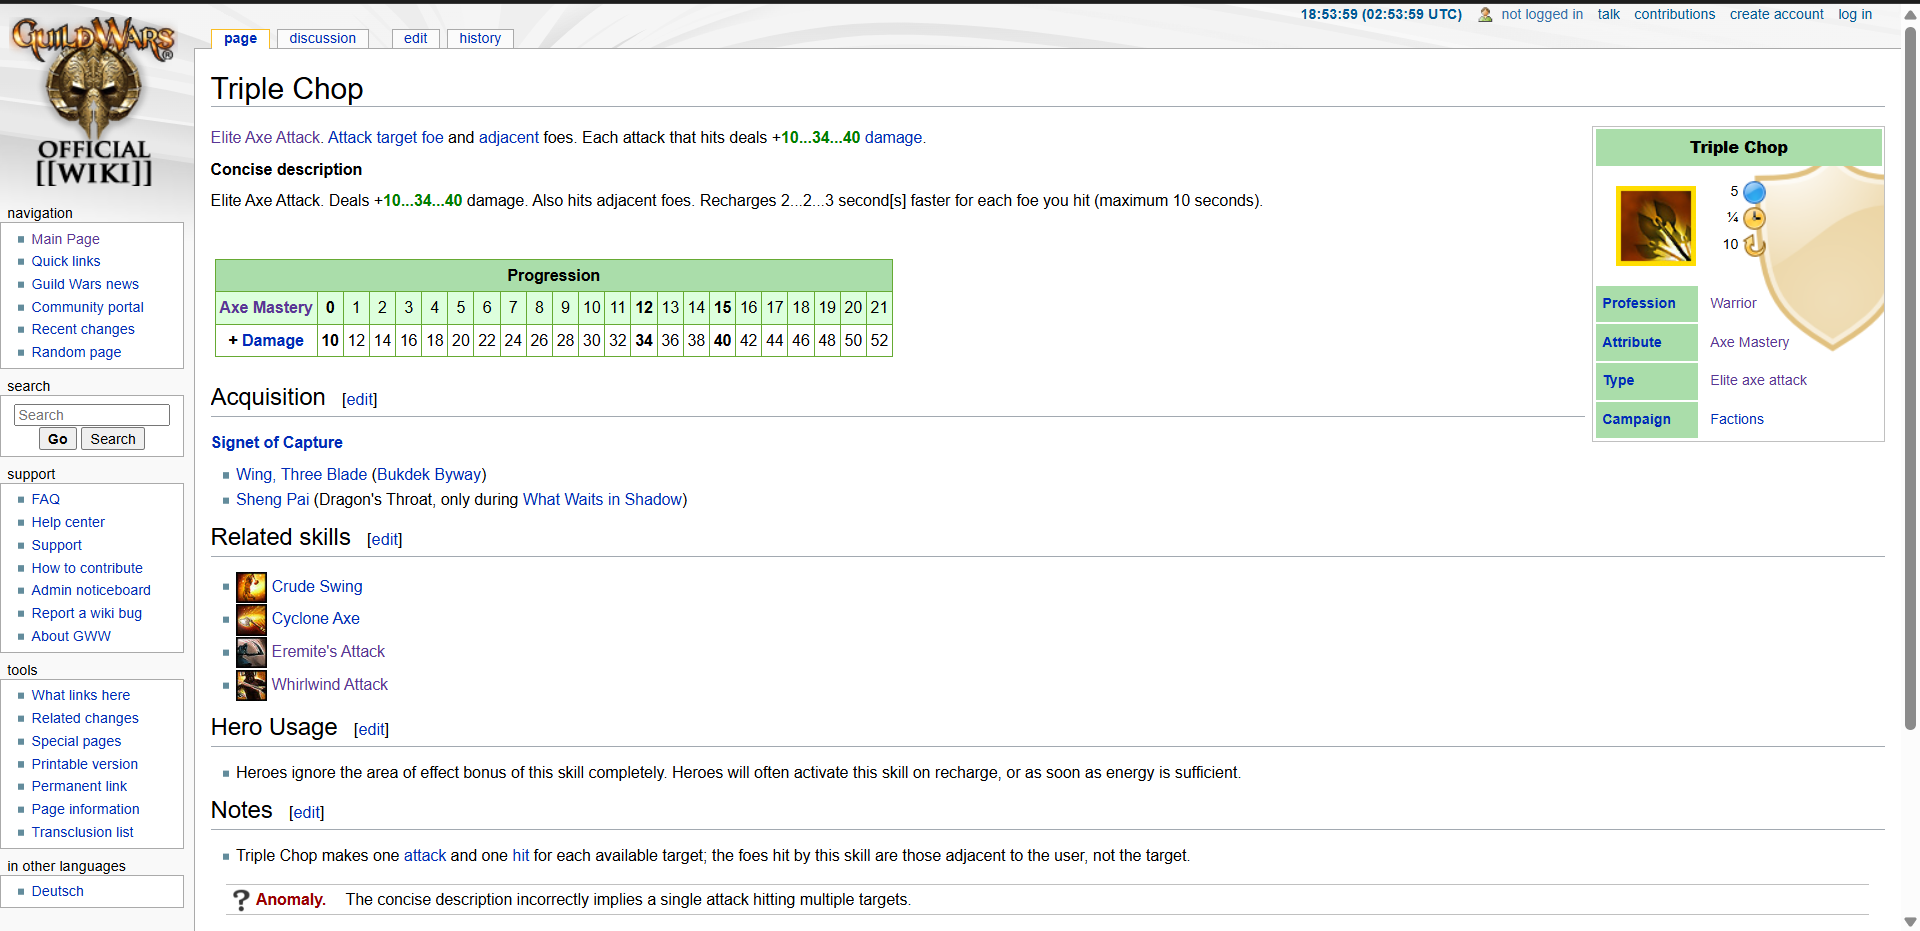Image resolution: width=1920 pixels, height=931 pixels.
Task: Click log in
Action: point(1855,14)
